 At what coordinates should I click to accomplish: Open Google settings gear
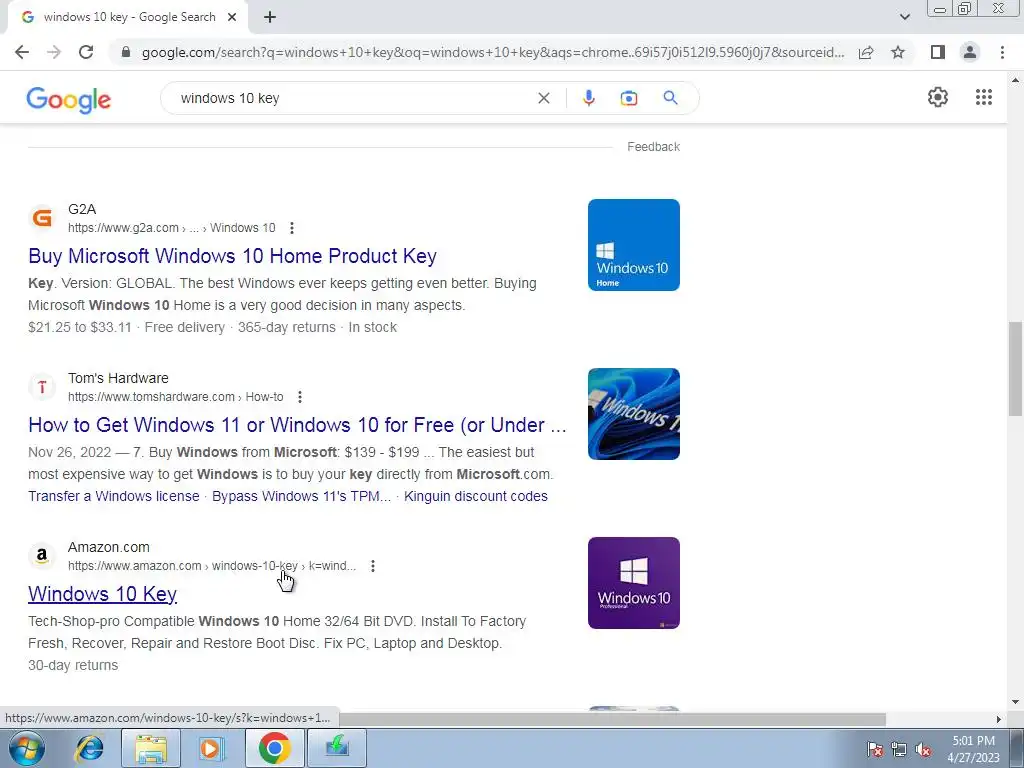938,97
